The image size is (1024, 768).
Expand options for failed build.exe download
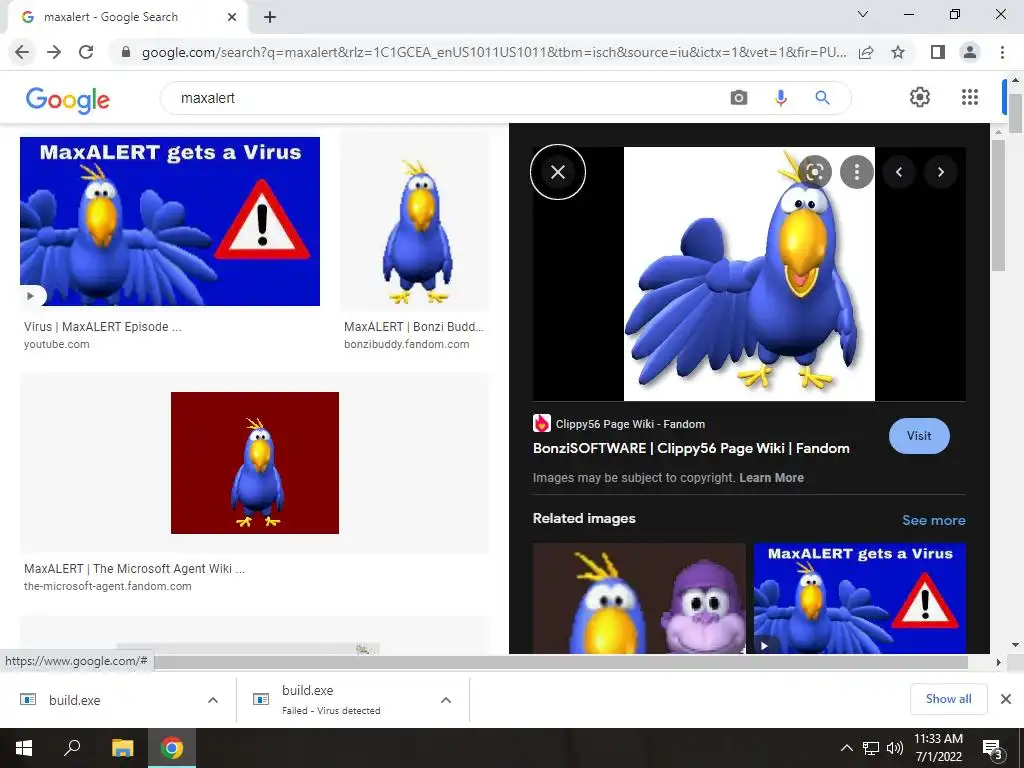pyautogui.click(x=446, y=699)
